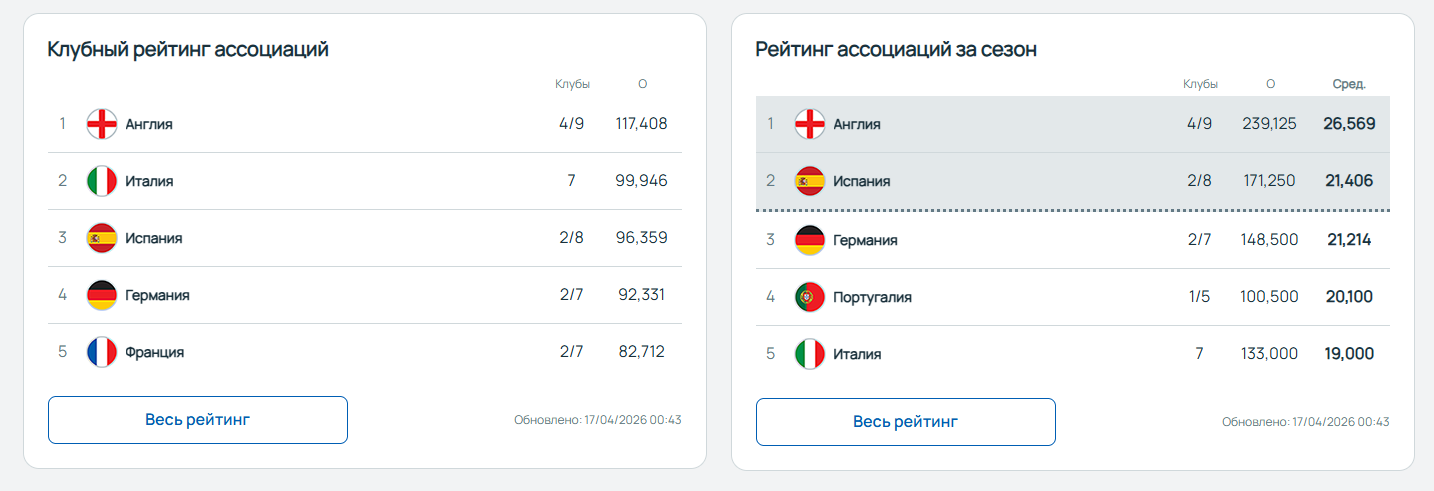The height and width of the screenshot is (491, 1434).
Task: Click Клубы column header in club ranking
Action: click(572, 84)
